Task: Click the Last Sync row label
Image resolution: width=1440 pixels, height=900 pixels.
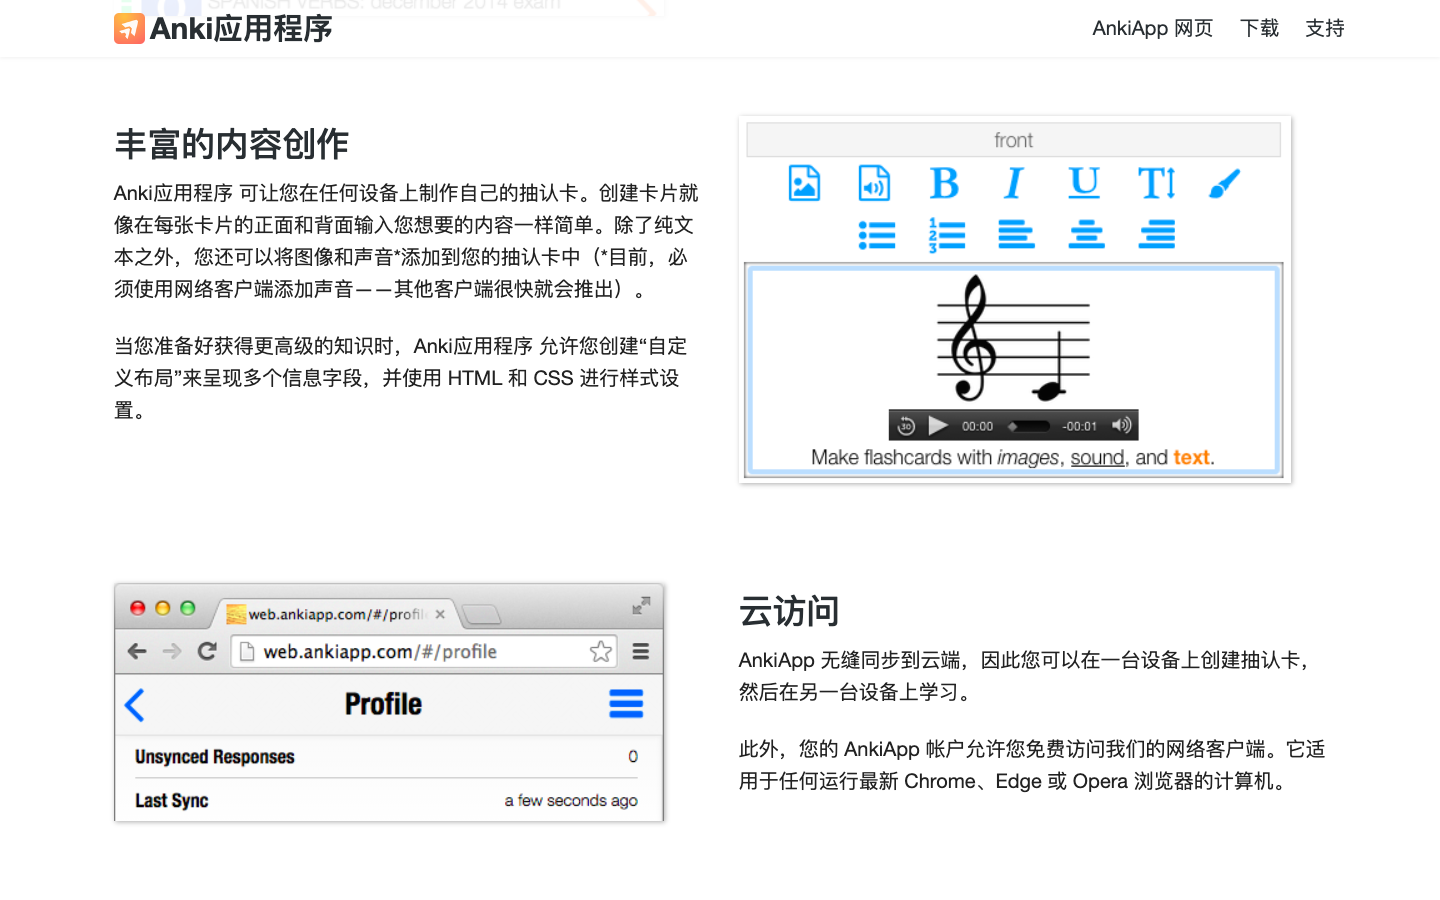Action: pos(172,801)
